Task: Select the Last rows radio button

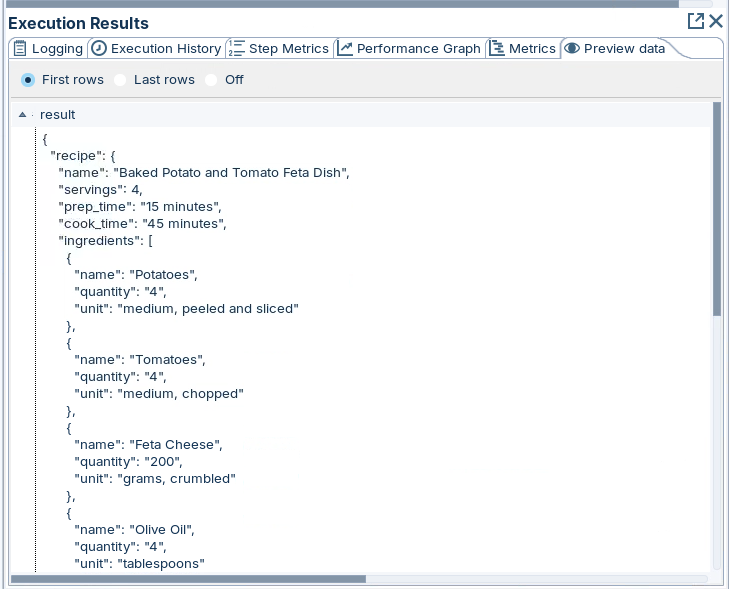Action: [x=120, y=79]
